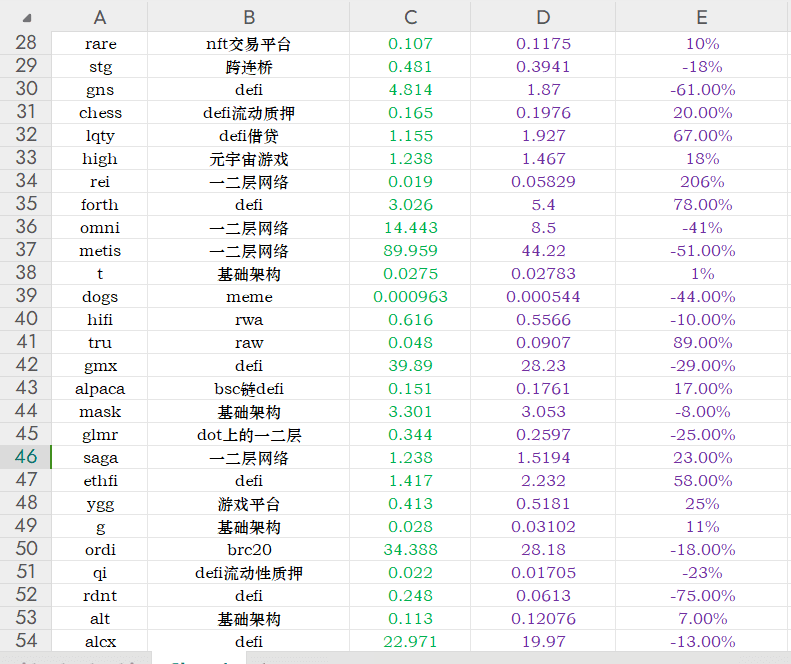Click cell containing 'alcx'
791x664 pixels.
(x=99, y=641)
